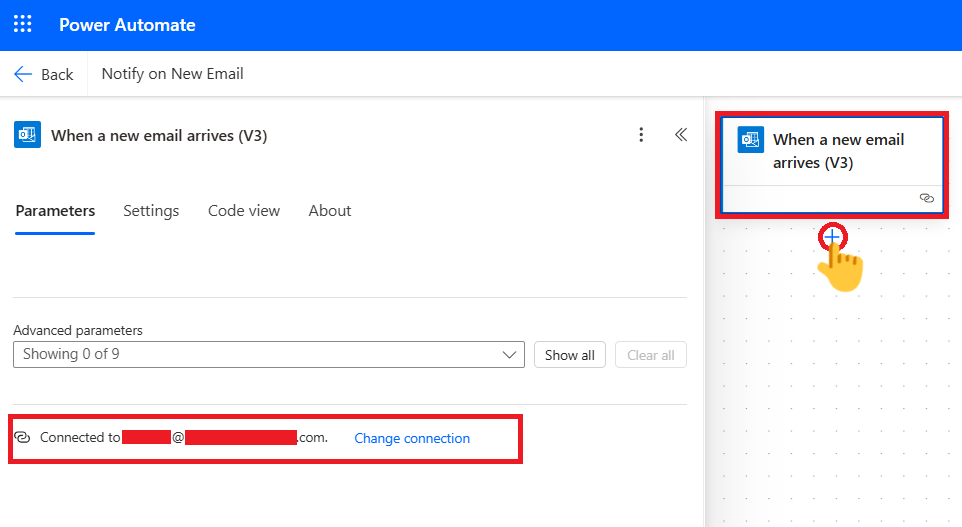Click the connection link icon on trigger card
Image resolution: width=962 pixels, height=527 pixels.
926,199
